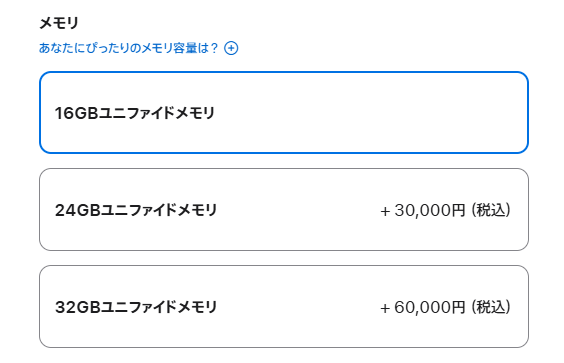This screenshot has height=363, width=564.
Task: Pick the 32GBユニファイドメモリ option
Action: (x=284, y=307)
